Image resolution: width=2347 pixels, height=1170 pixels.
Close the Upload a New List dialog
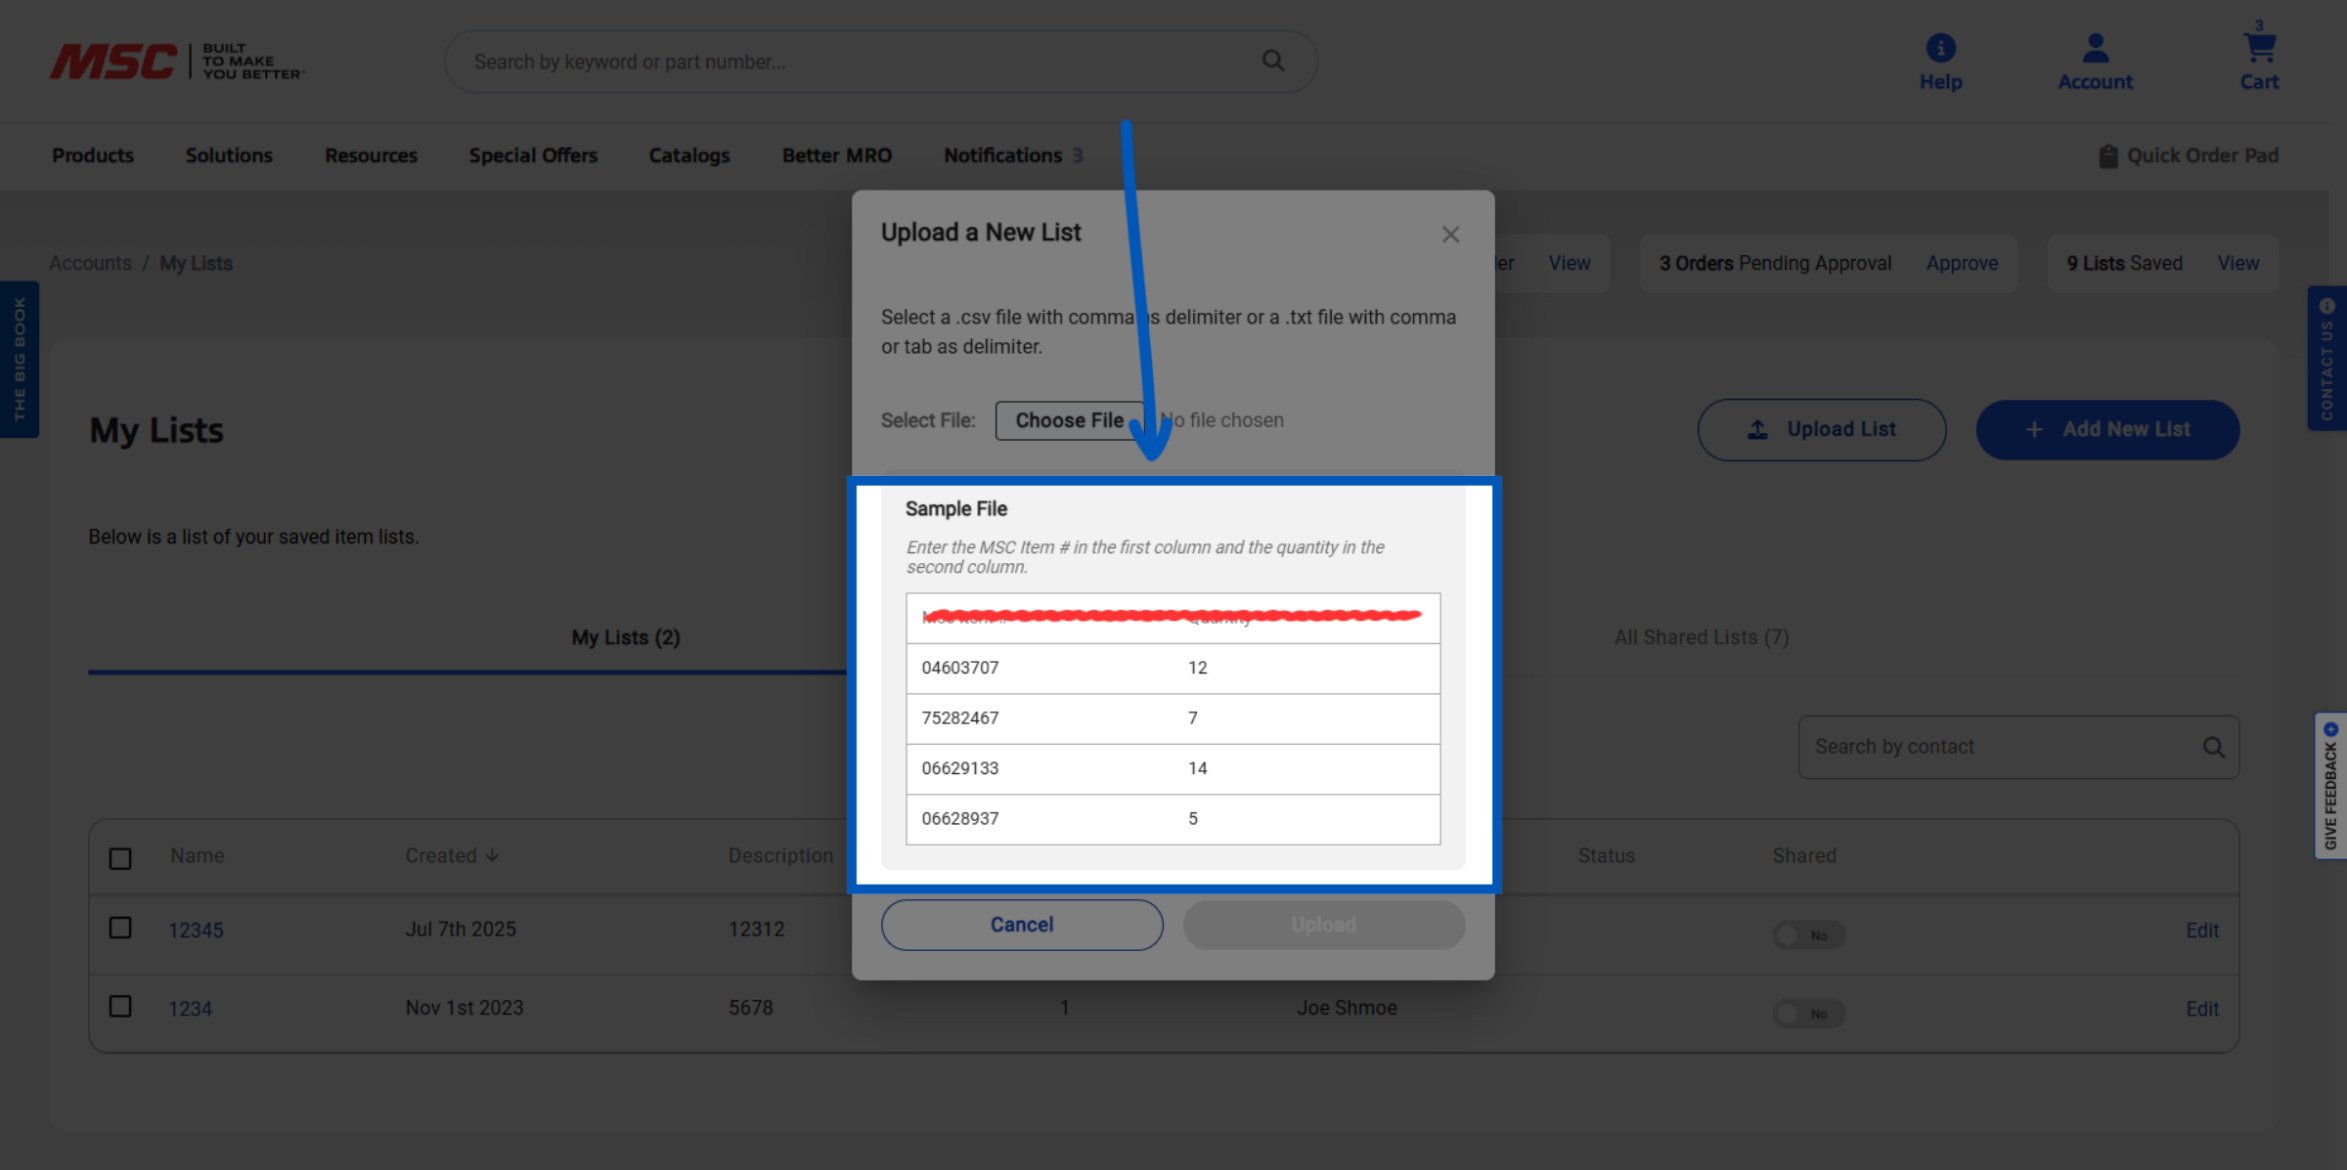[x=1450, y=234]
